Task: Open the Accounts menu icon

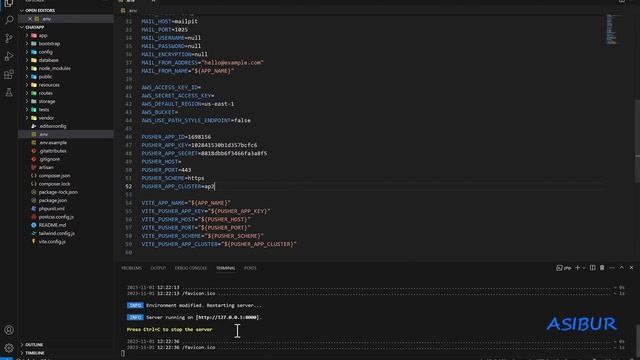Action: (x=9, y=330)
